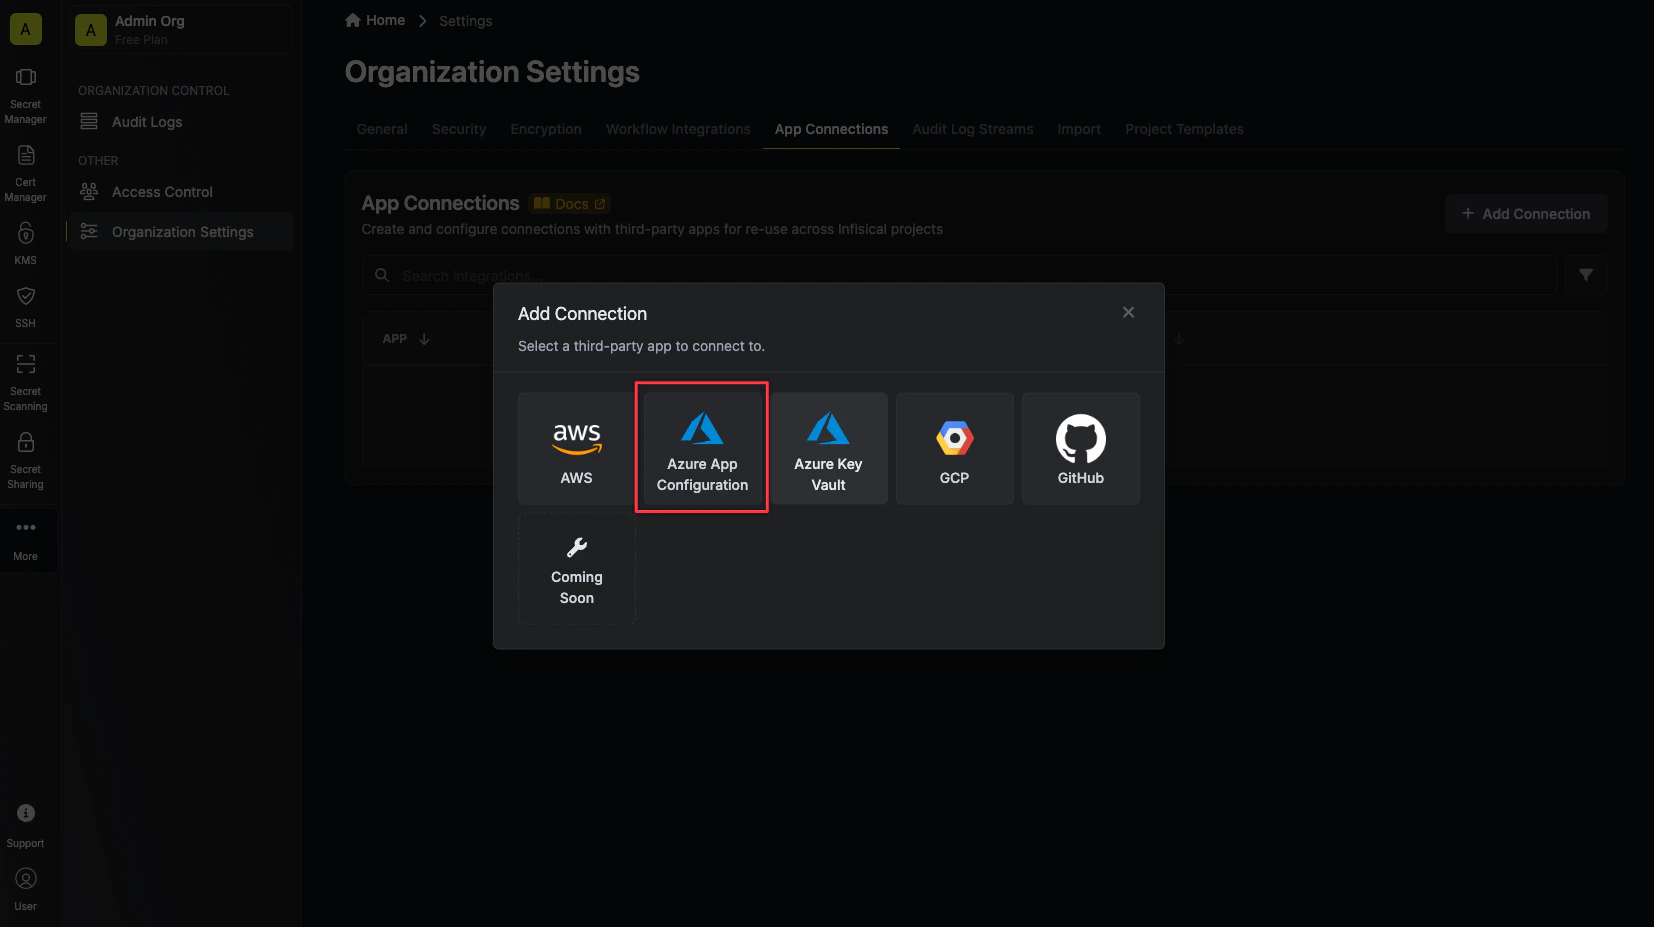Click the Settings breadcrumb

(x=465, y=21)
